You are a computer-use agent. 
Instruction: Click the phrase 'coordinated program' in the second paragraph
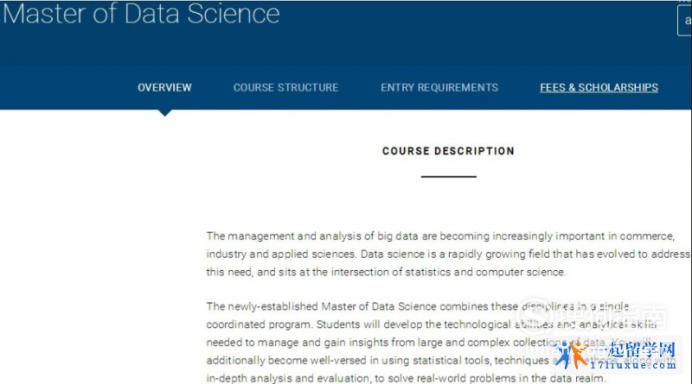(259, 325)
